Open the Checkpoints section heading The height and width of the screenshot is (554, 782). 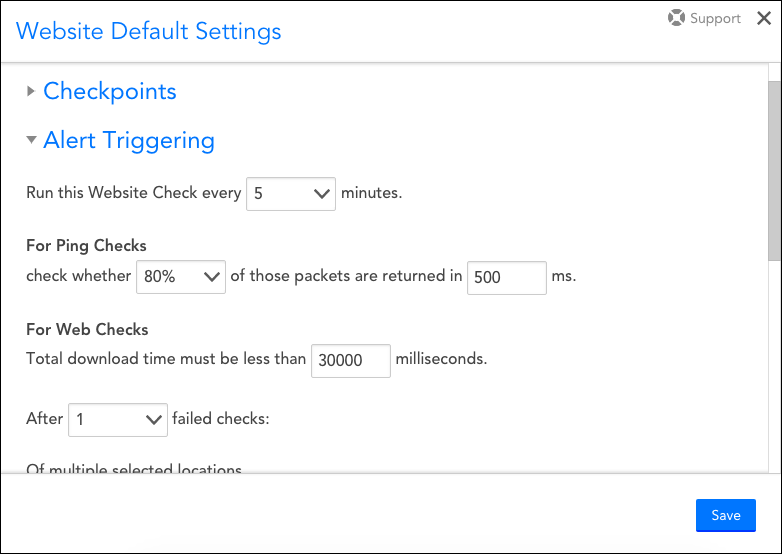point(110,91)
